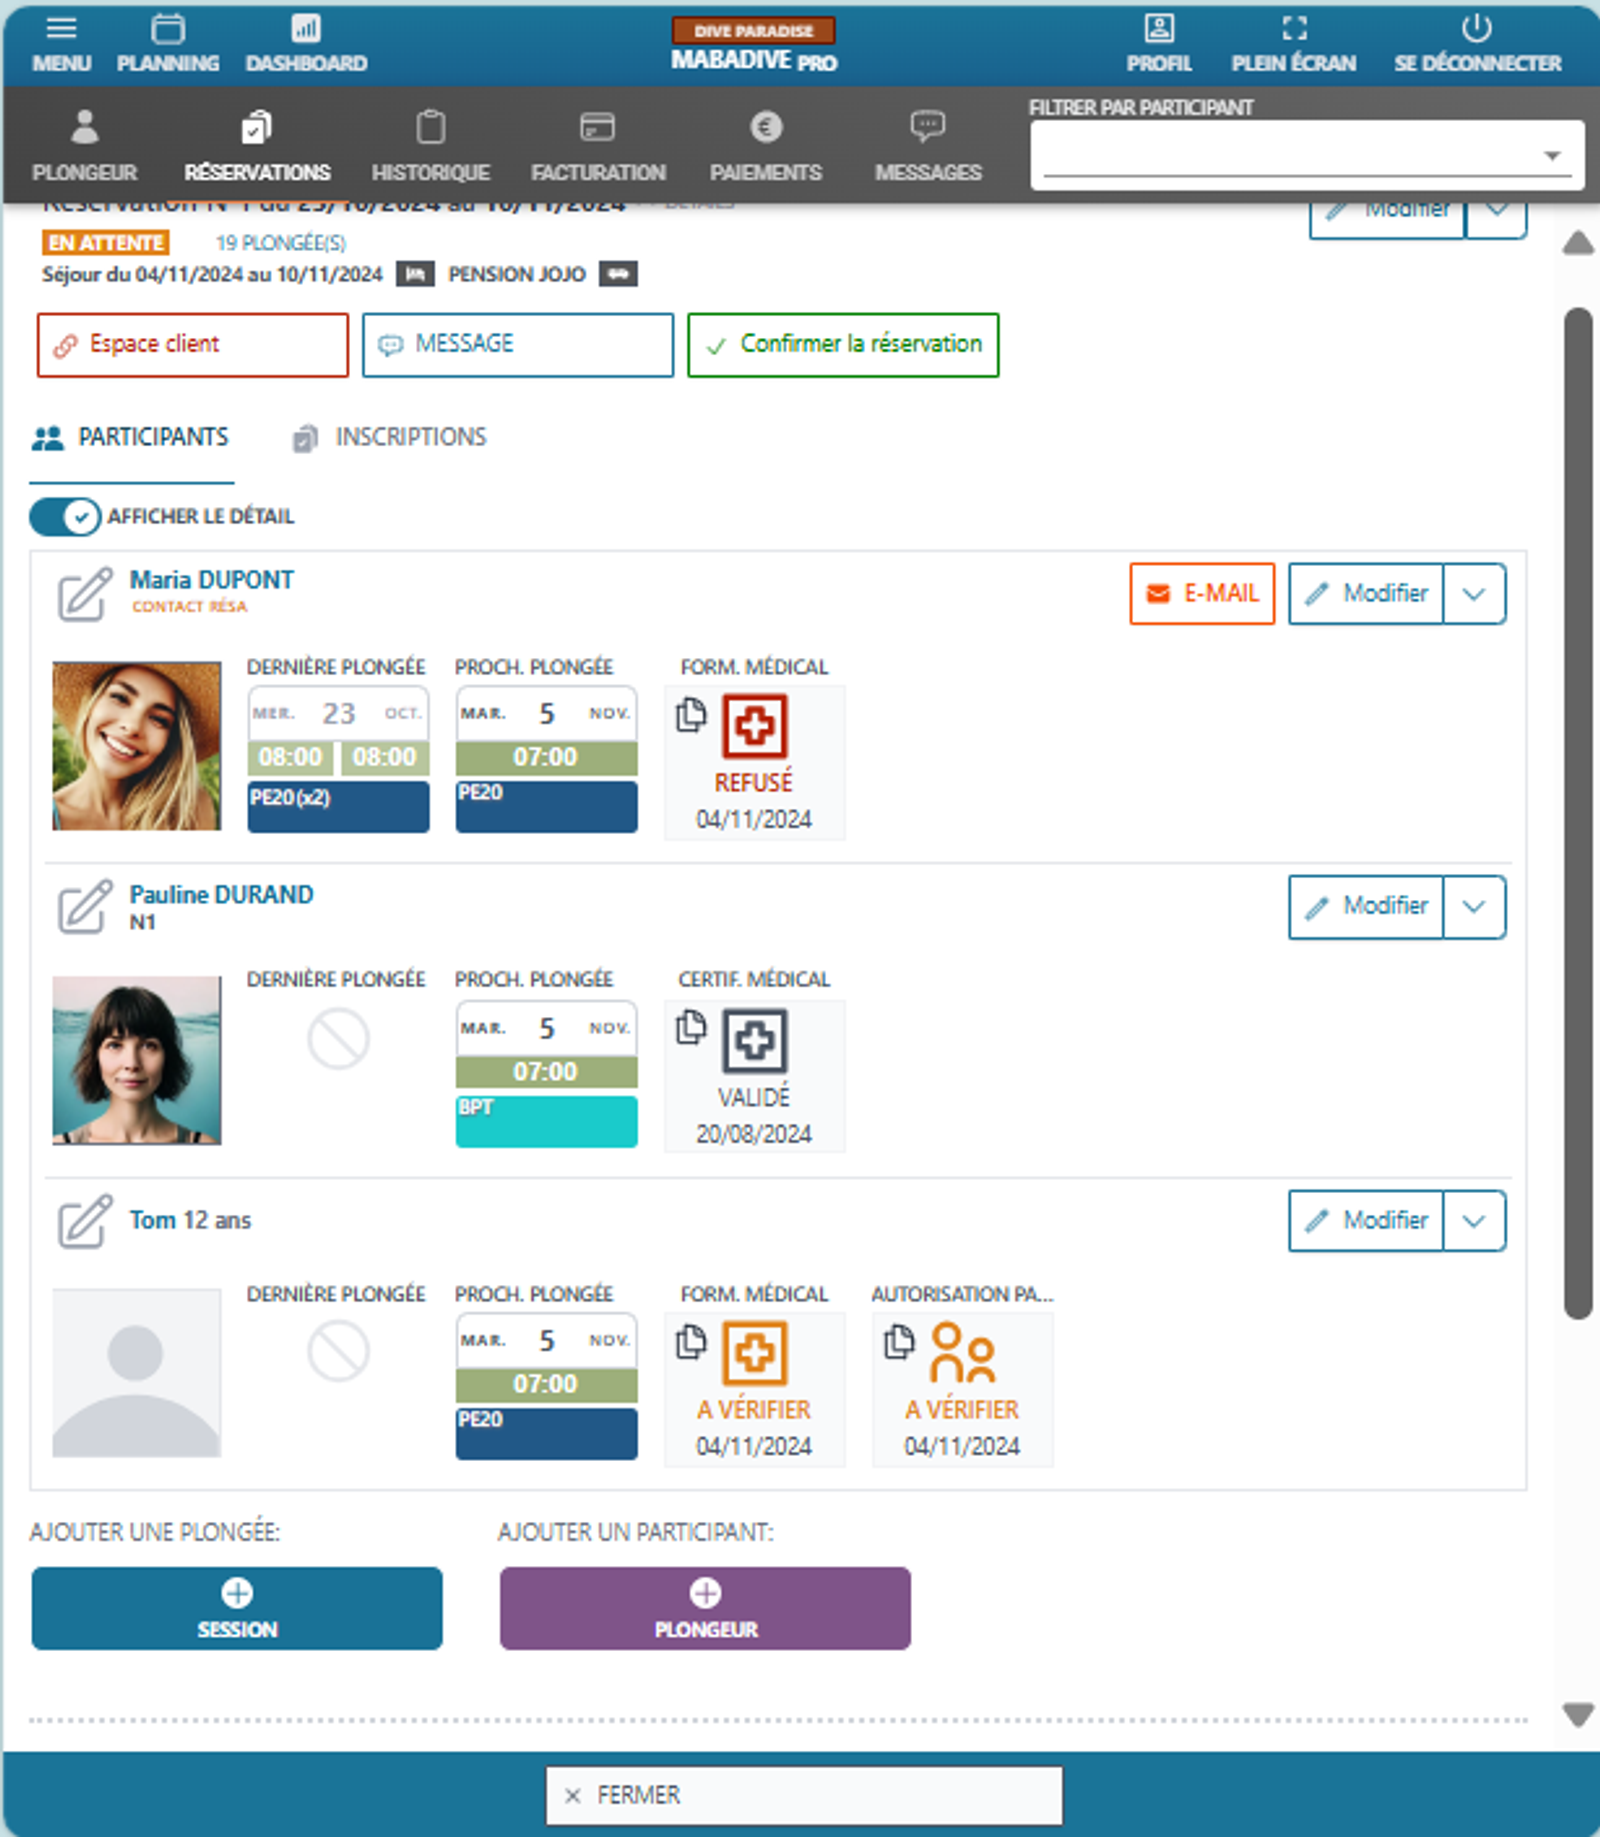This screenshot has width=1600, height=1837.
Task: Expand the dropdown arrow next to Pauline's Modifier
Action: (1474, 907)
